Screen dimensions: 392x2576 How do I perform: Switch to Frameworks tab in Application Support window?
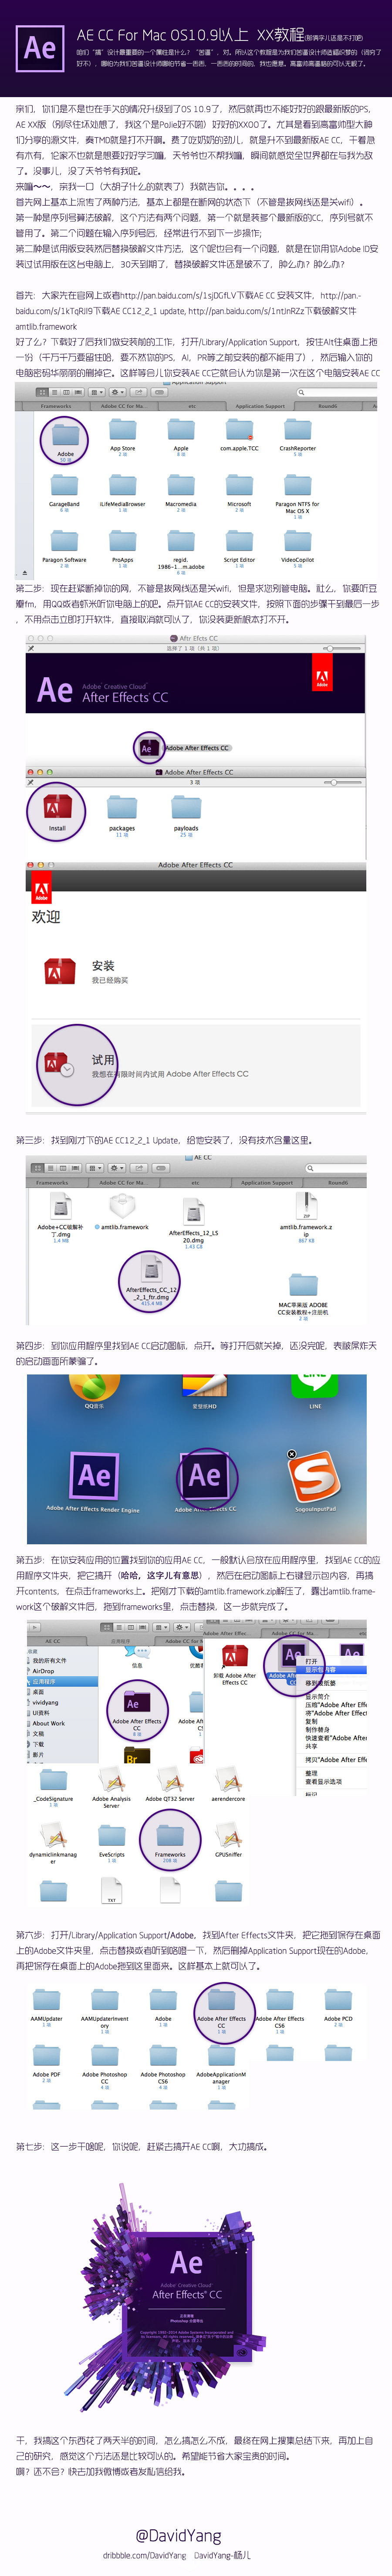(56, 406)
